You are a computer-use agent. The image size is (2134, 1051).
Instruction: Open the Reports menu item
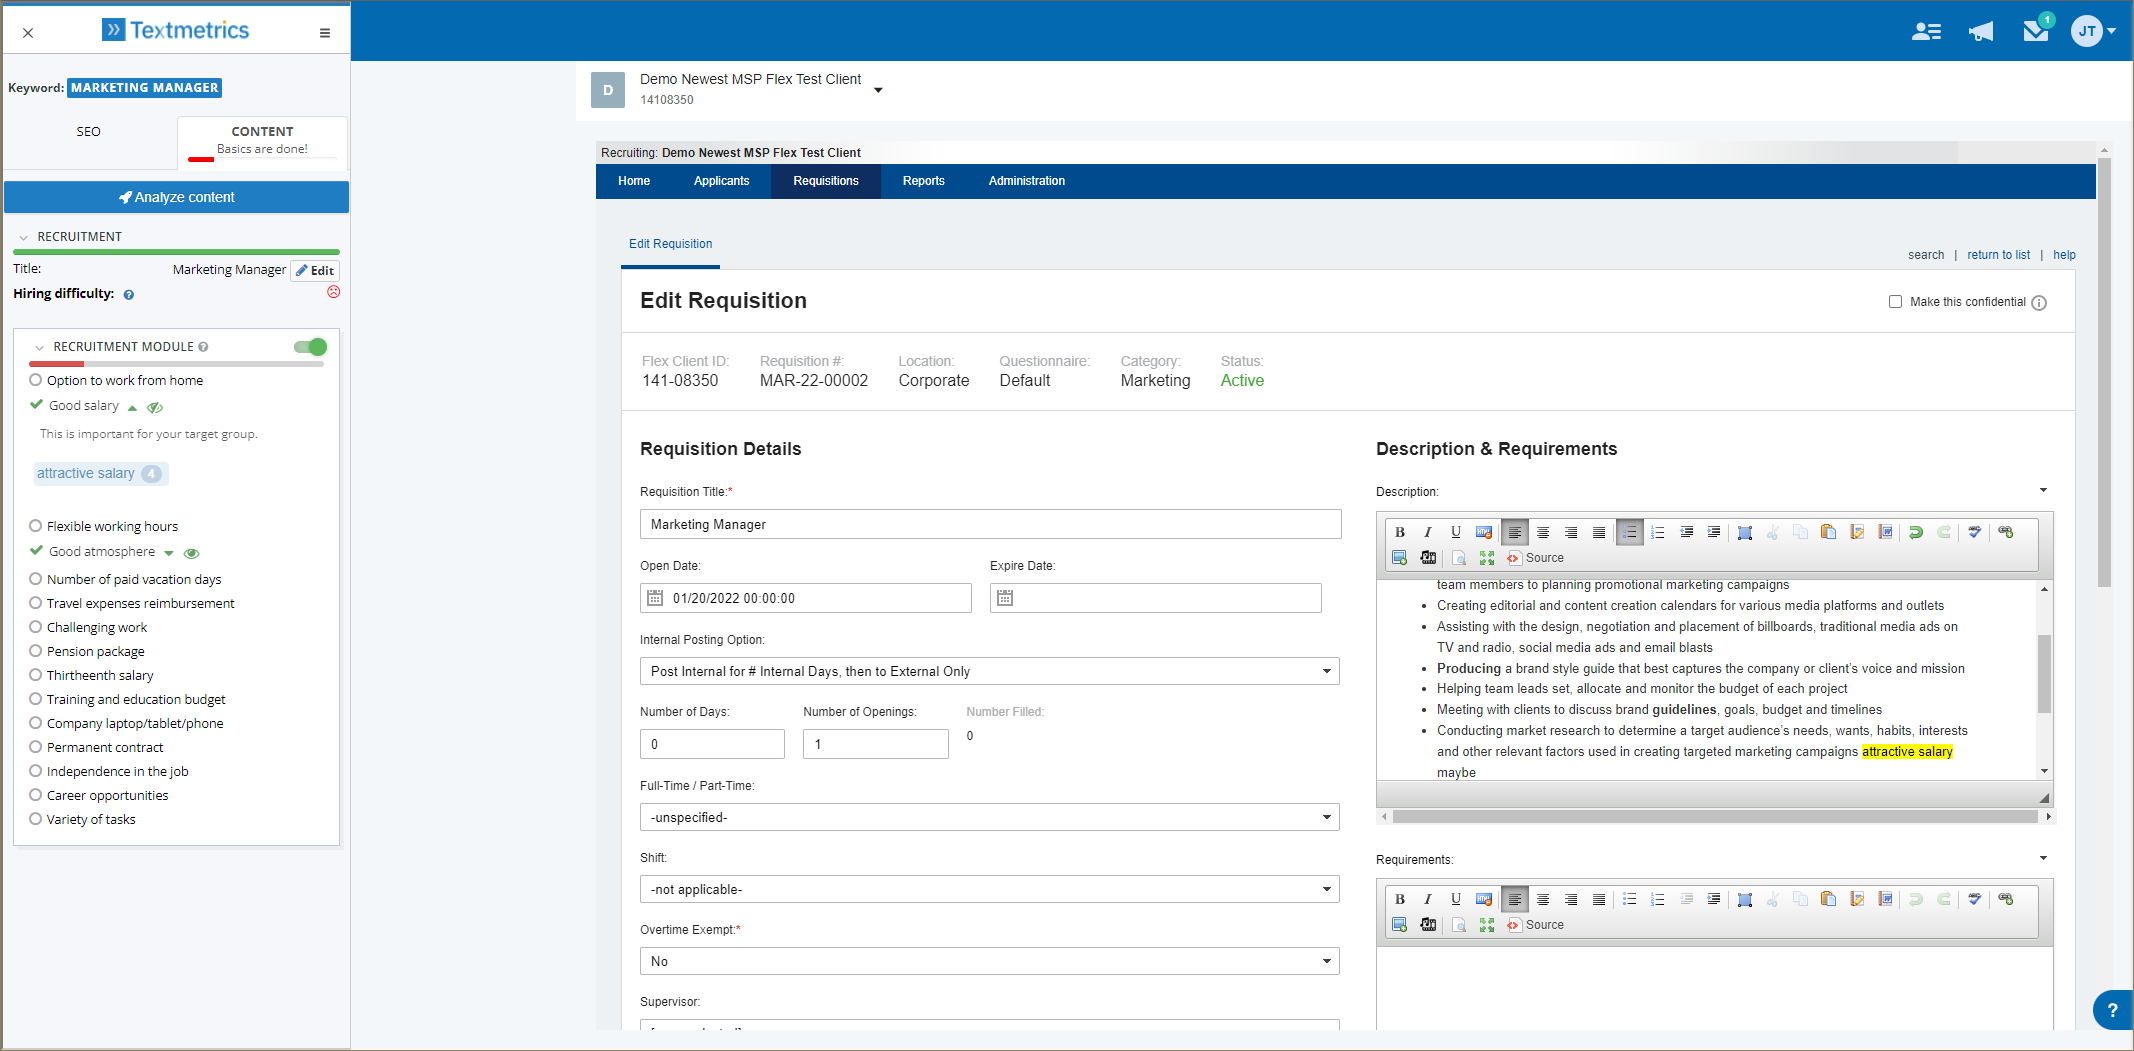pyautogui.click(x=923, y=181)
